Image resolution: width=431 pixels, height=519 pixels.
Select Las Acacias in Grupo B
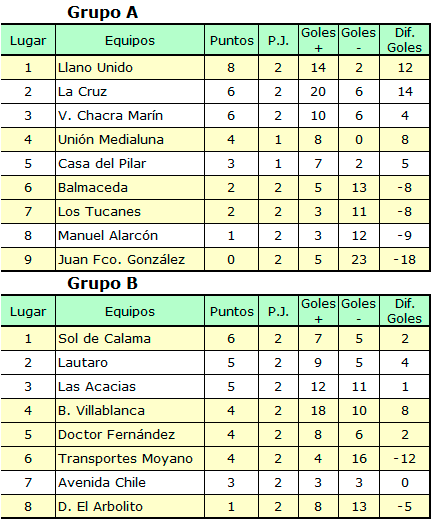coord(97,387)
